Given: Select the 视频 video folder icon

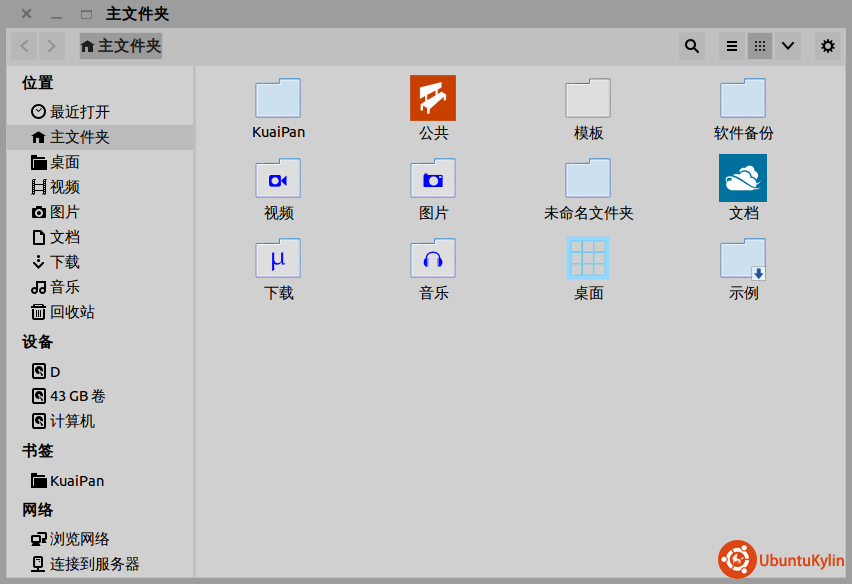Looking at the screenshot, I should (x=278, y=178).
